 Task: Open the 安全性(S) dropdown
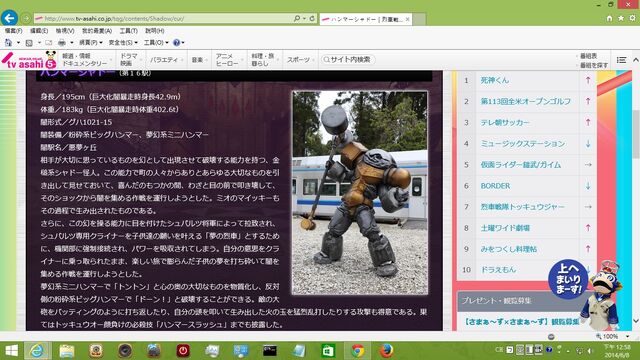click(123, 42)
